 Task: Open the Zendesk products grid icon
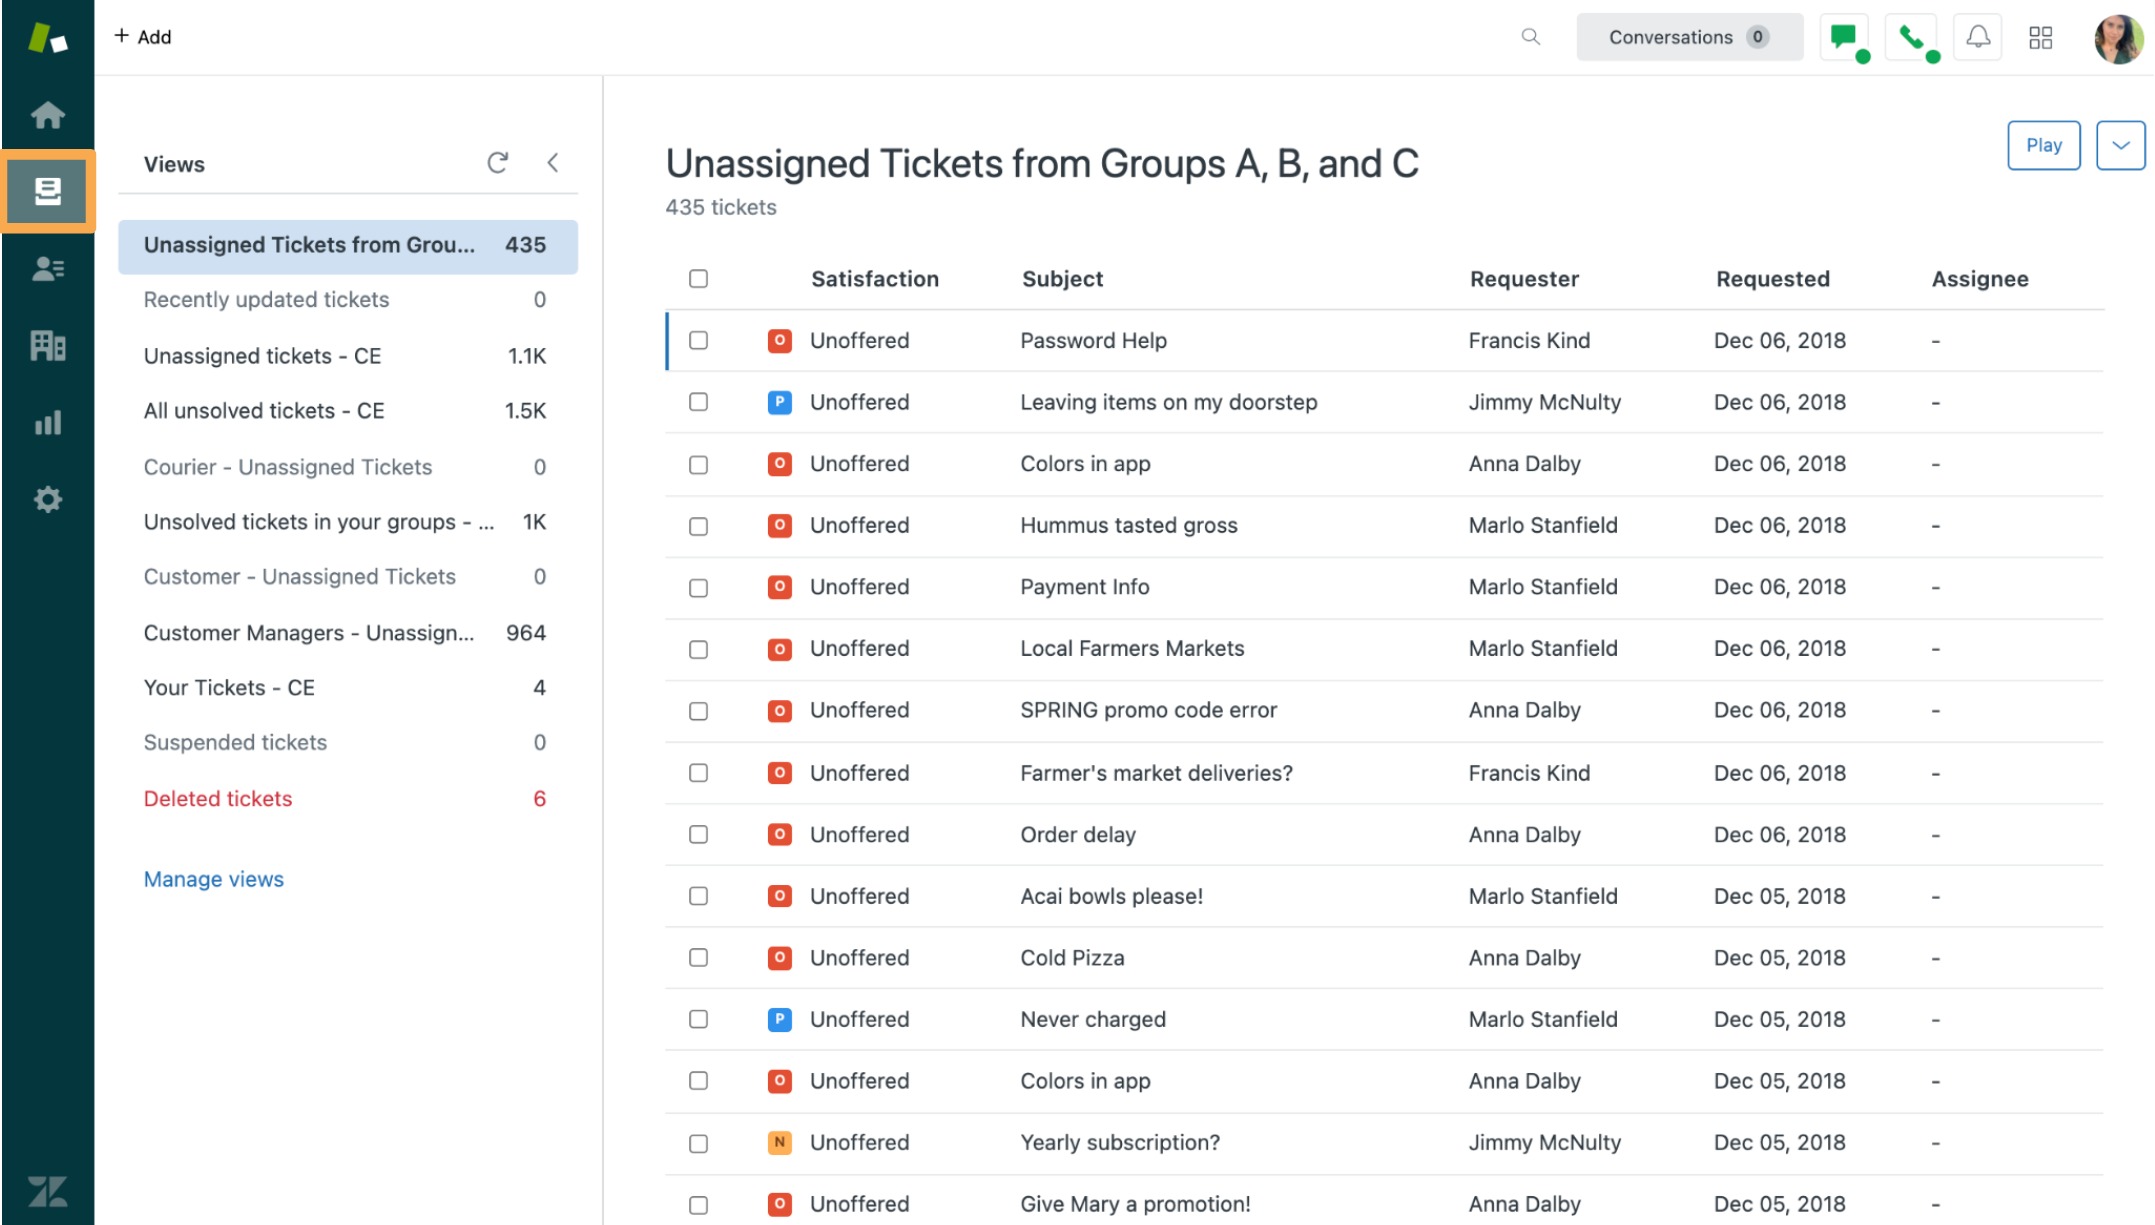pyautogui.click(x=2041, y=36)
